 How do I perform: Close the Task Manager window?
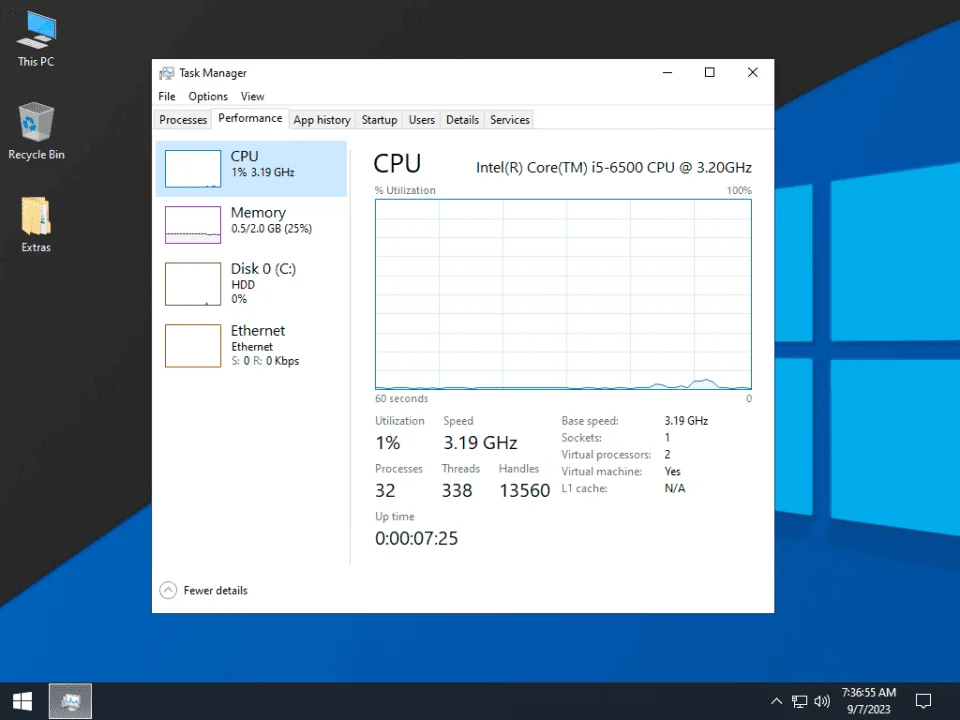click(752, 72)
